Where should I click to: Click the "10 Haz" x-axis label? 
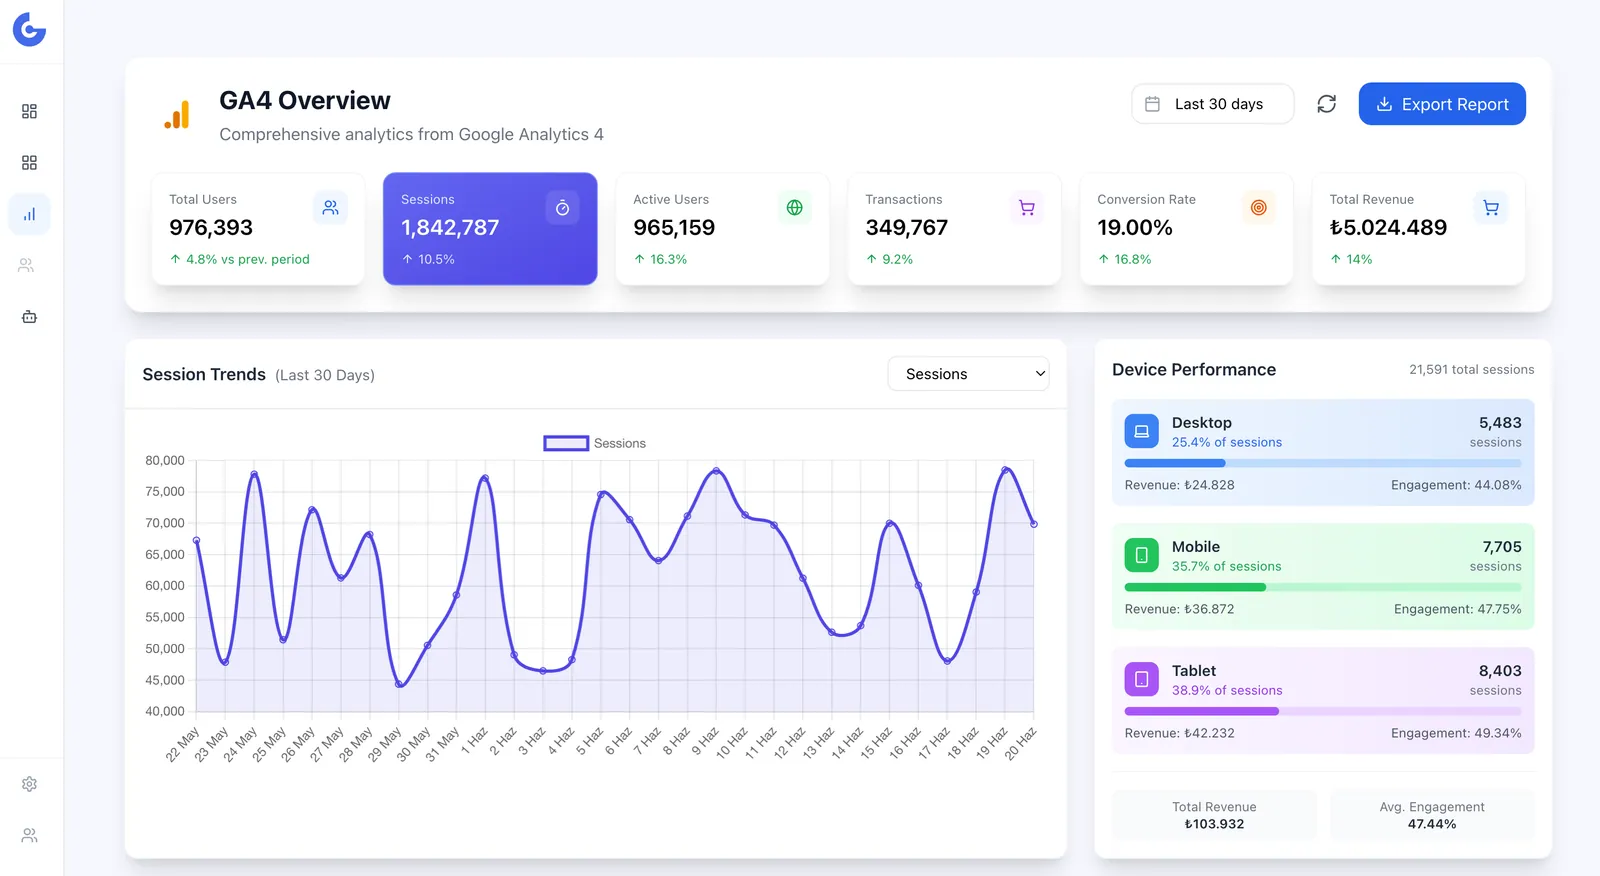click(x=732, y=743)
